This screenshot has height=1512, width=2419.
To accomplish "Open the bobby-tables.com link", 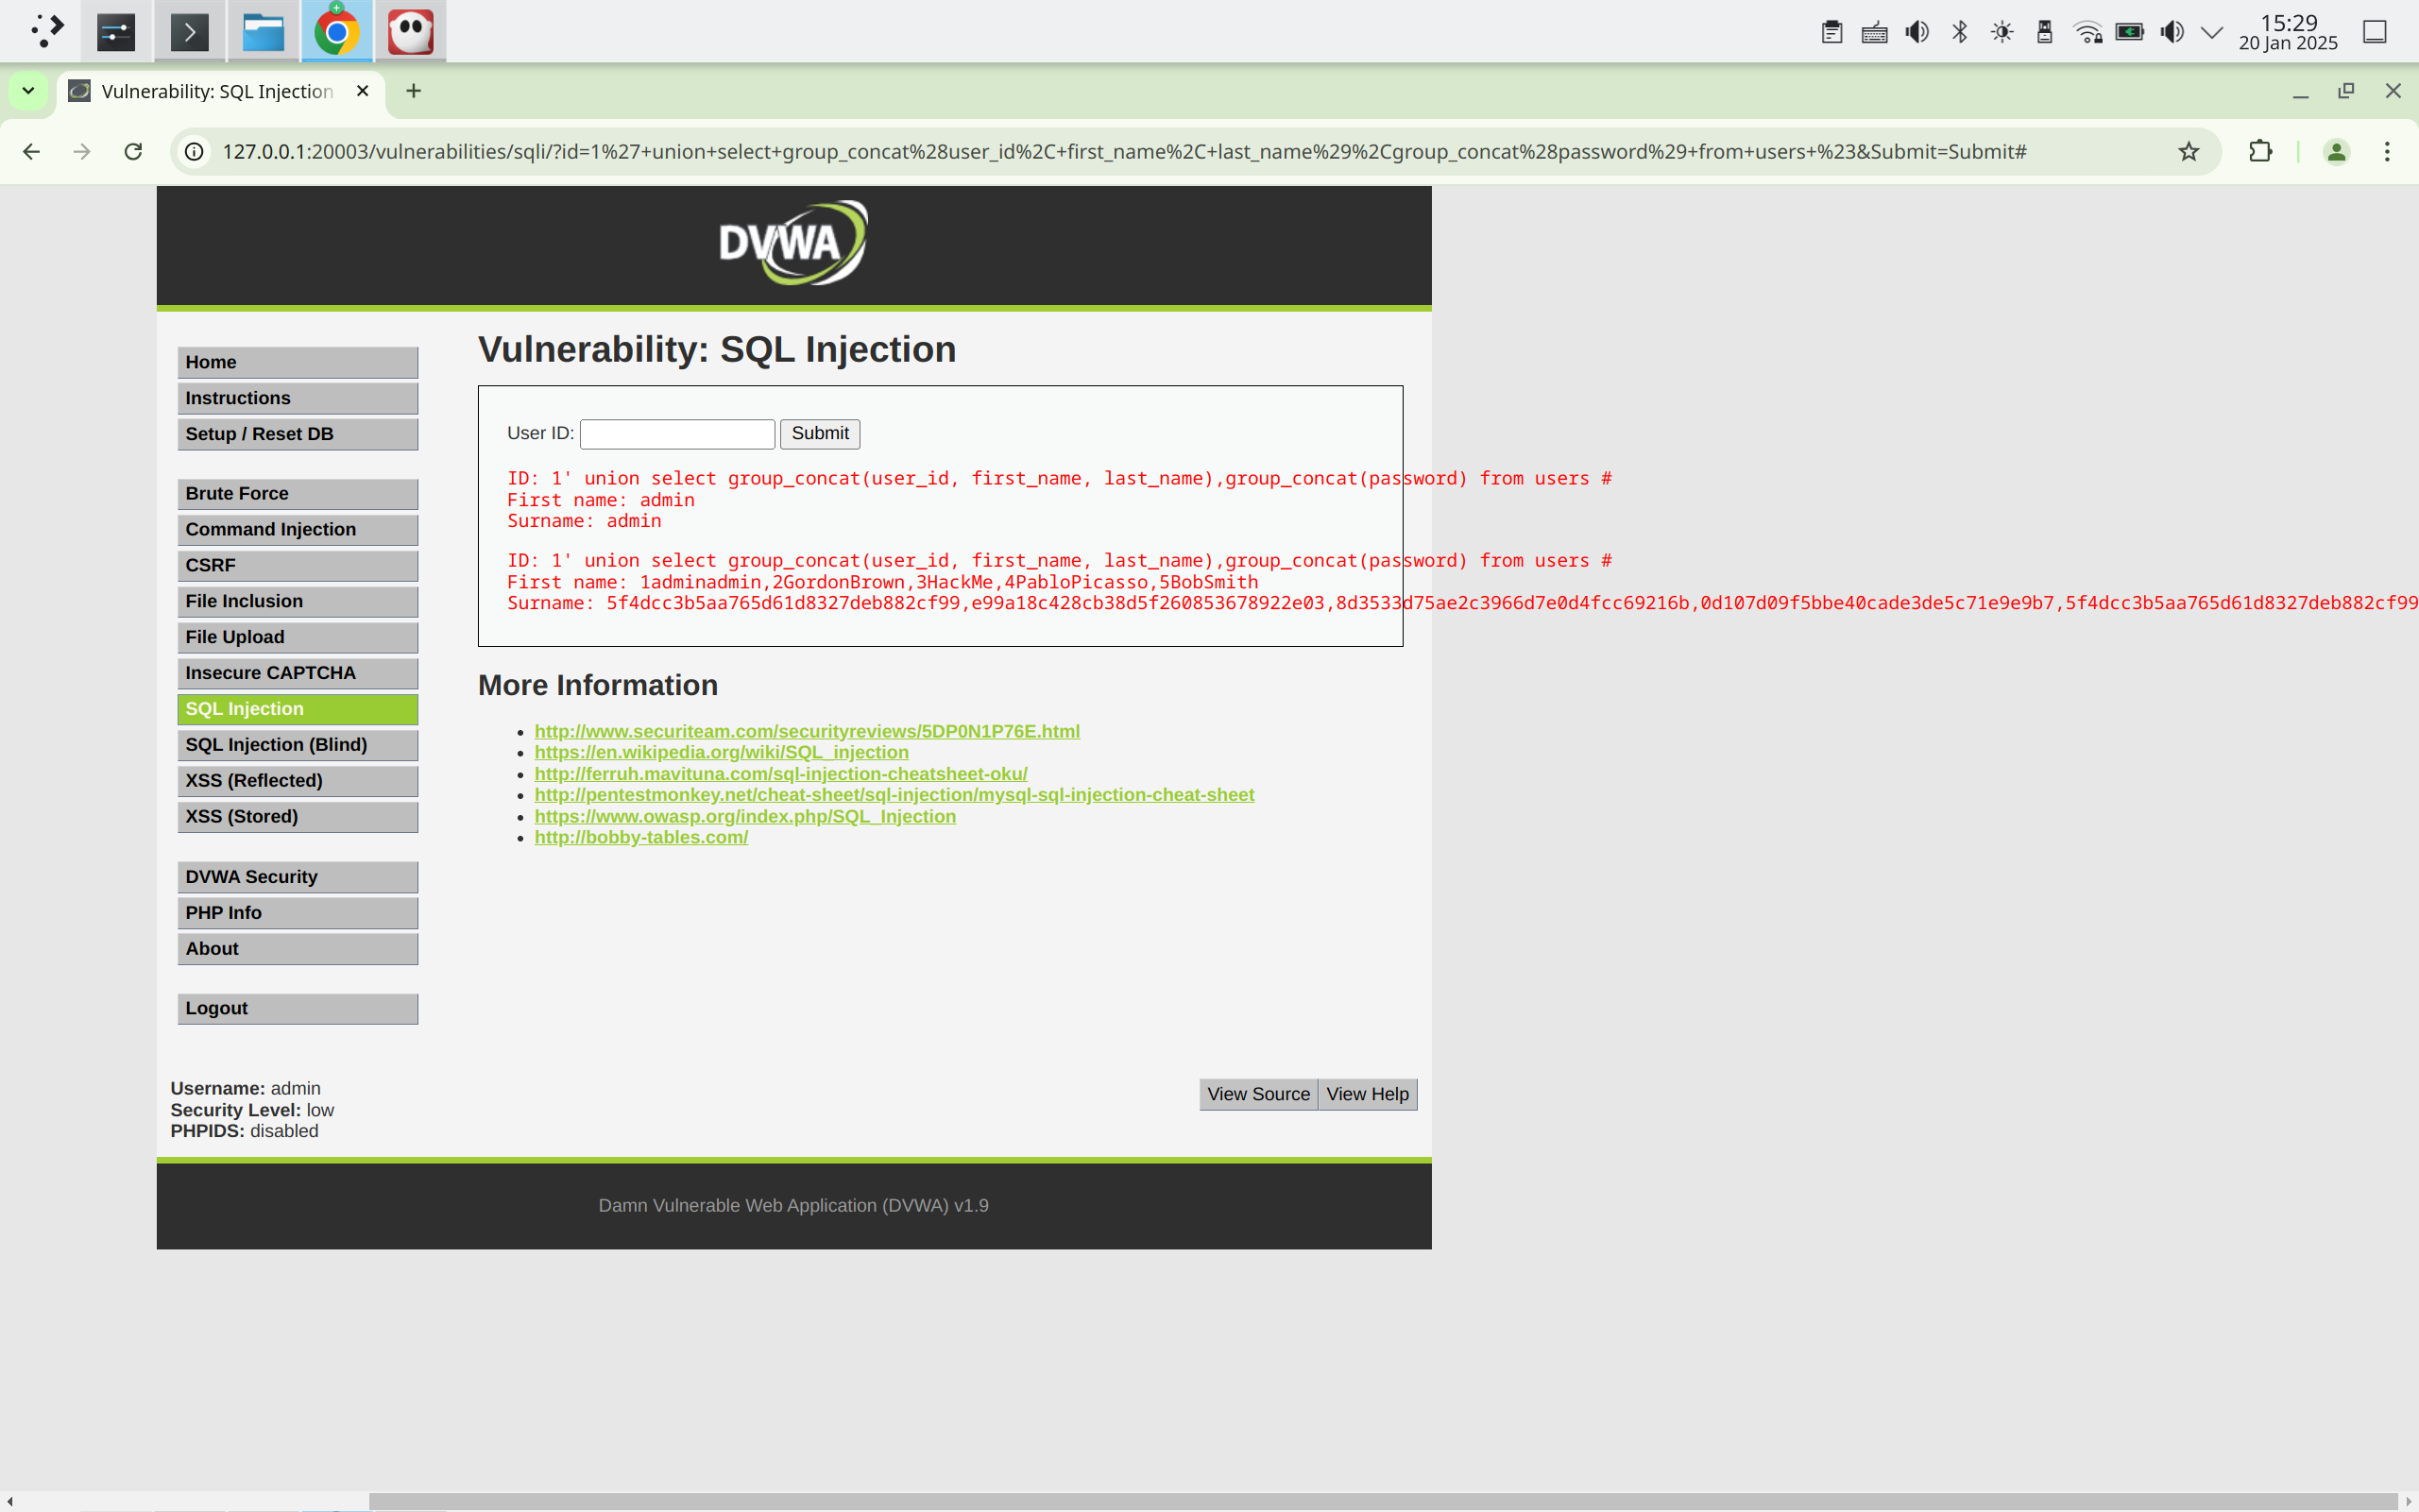I will tap(641, 837).
